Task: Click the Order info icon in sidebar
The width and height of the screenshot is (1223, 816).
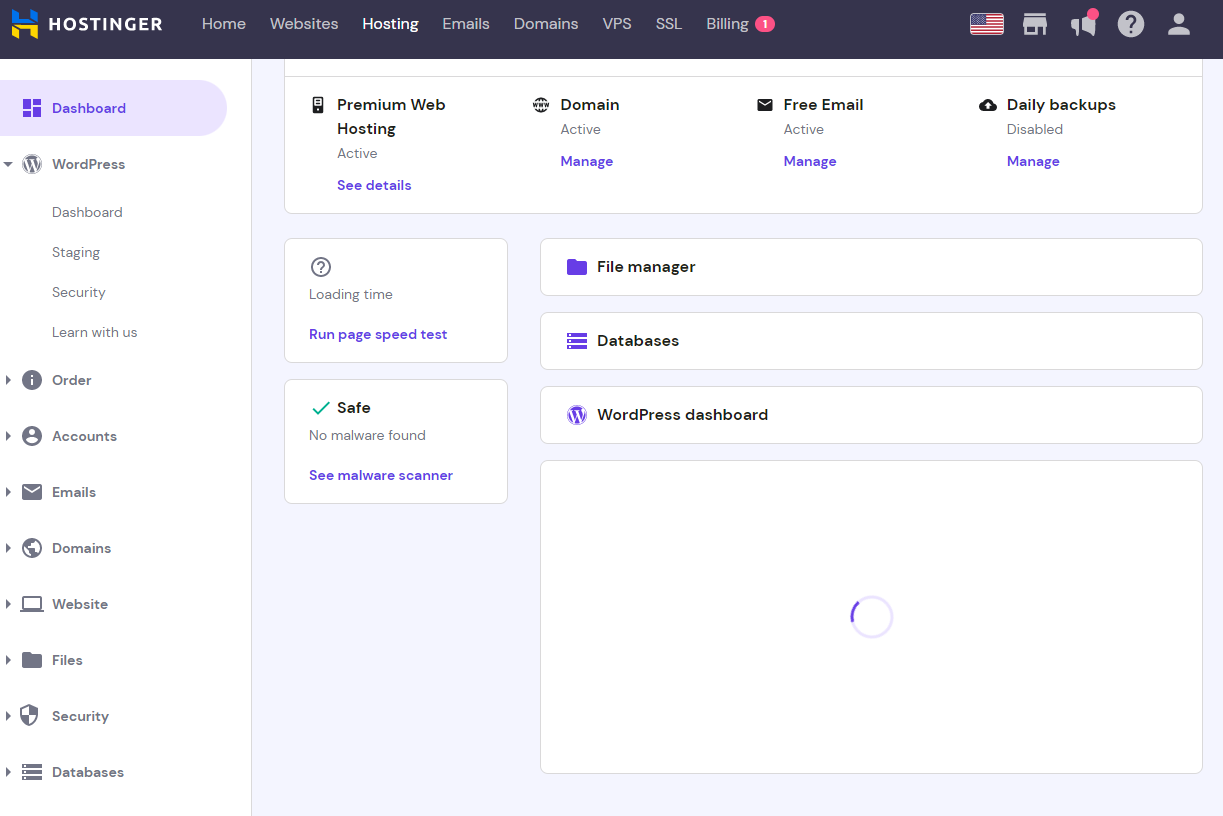Action: pyautogui.click(x=32, y=380)
